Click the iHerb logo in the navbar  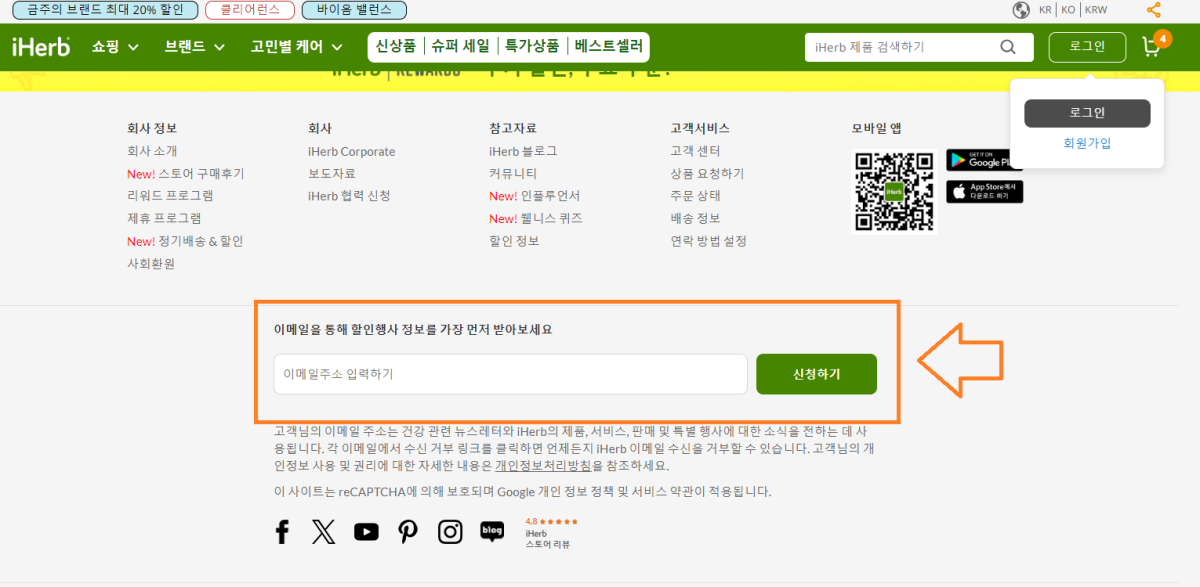pyautogui.click(x=38, y=46)
